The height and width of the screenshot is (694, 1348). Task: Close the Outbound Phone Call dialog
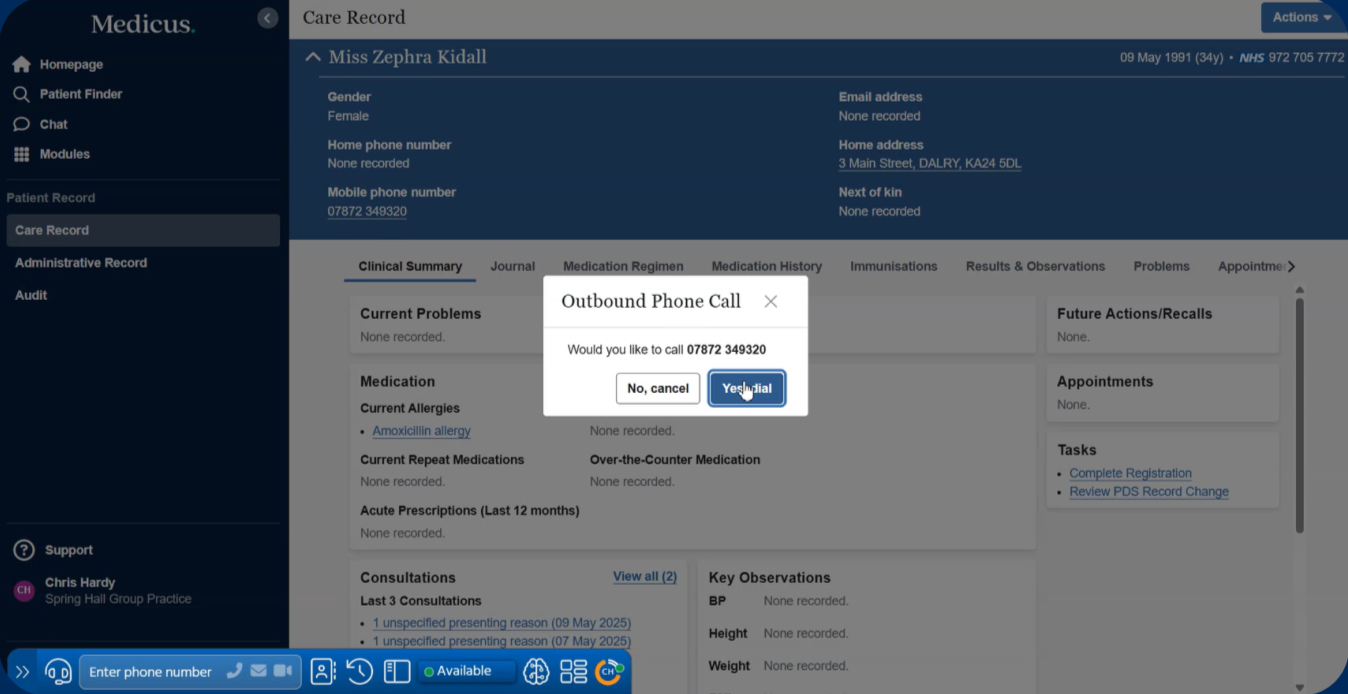point(770,301)
